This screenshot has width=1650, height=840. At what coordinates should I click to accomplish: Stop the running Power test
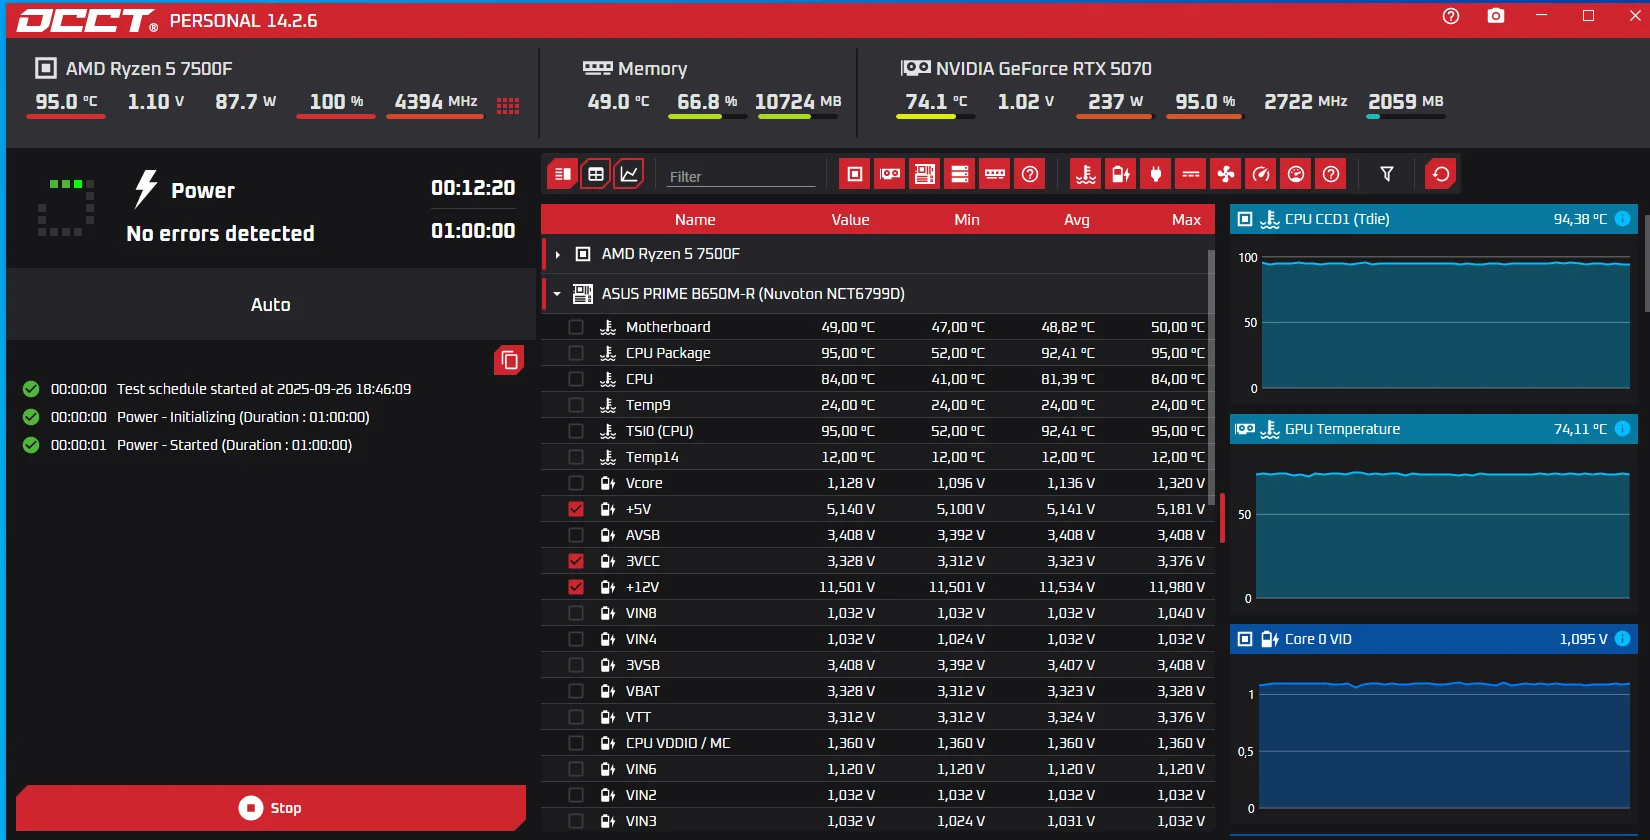click(x=271, y=808)
